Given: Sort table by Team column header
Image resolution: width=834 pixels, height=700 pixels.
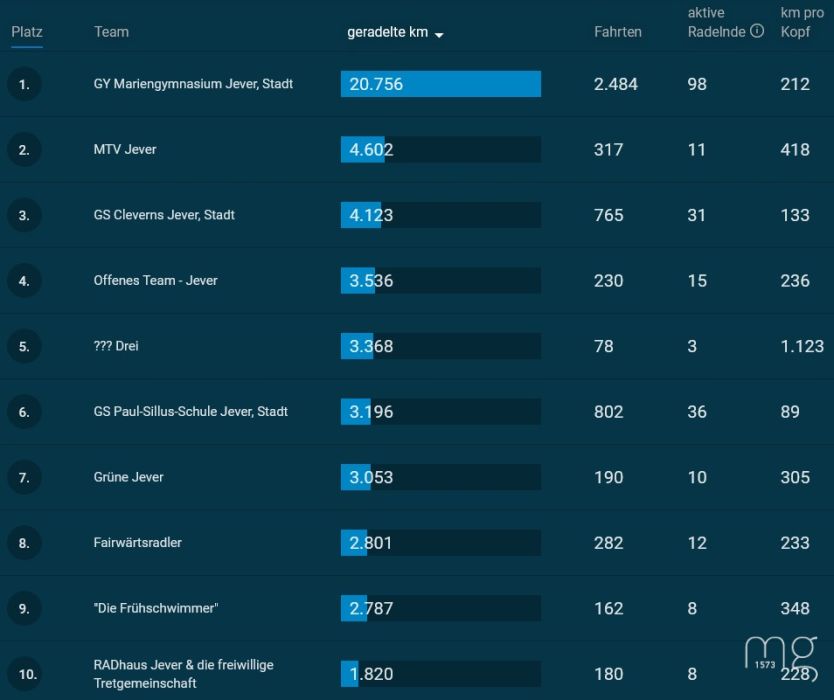Looking at the screenshot, I should [x=111, y=32].
